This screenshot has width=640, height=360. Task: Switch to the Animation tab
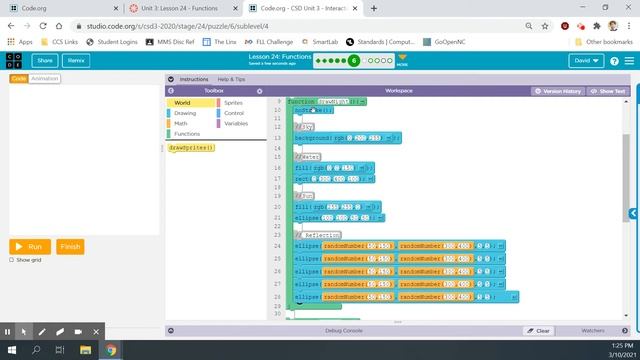coord(44,78)
